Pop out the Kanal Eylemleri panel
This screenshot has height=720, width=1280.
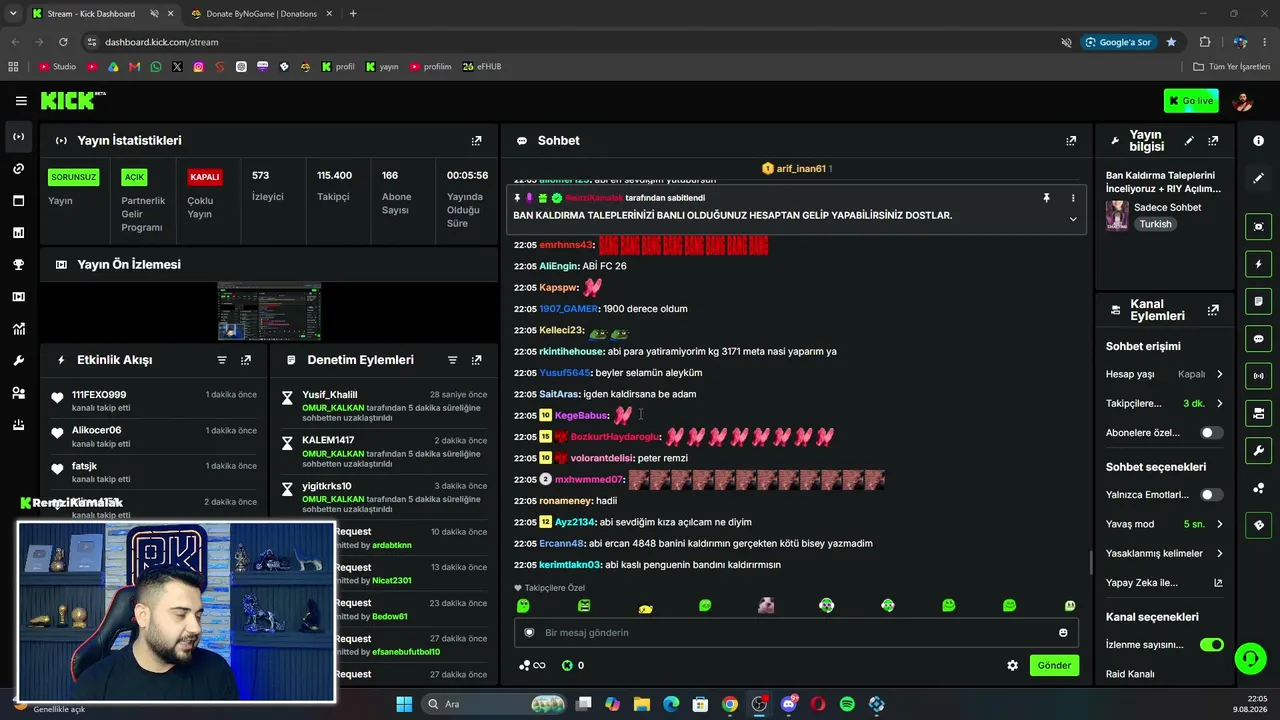coord(1213,310)
